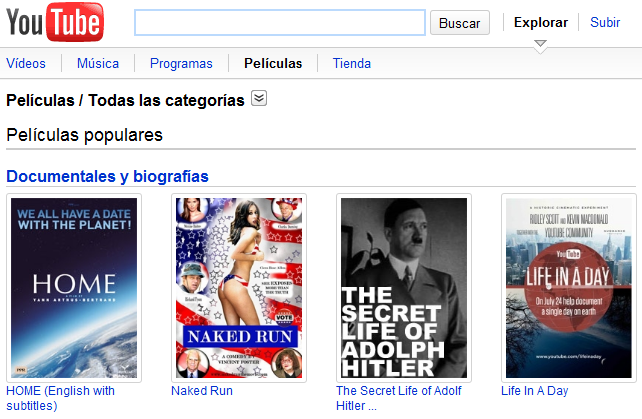
Task: Focus the search input field
Action: pos(280,23)
